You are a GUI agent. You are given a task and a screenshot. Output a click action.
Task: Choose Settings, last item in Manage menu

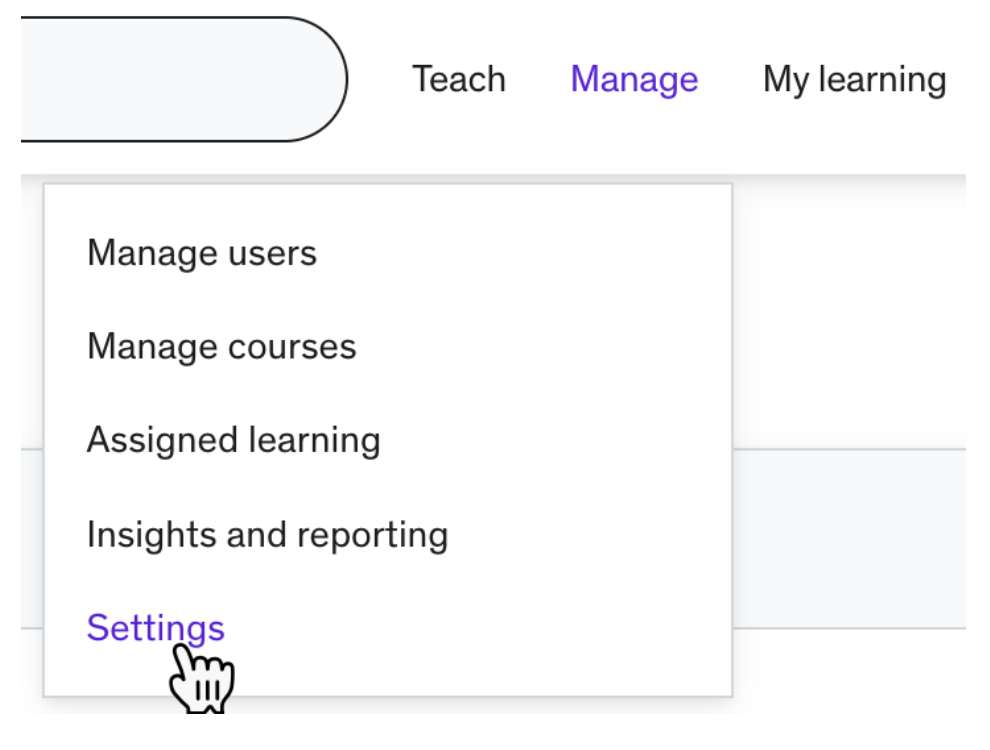tap(155, 628)
